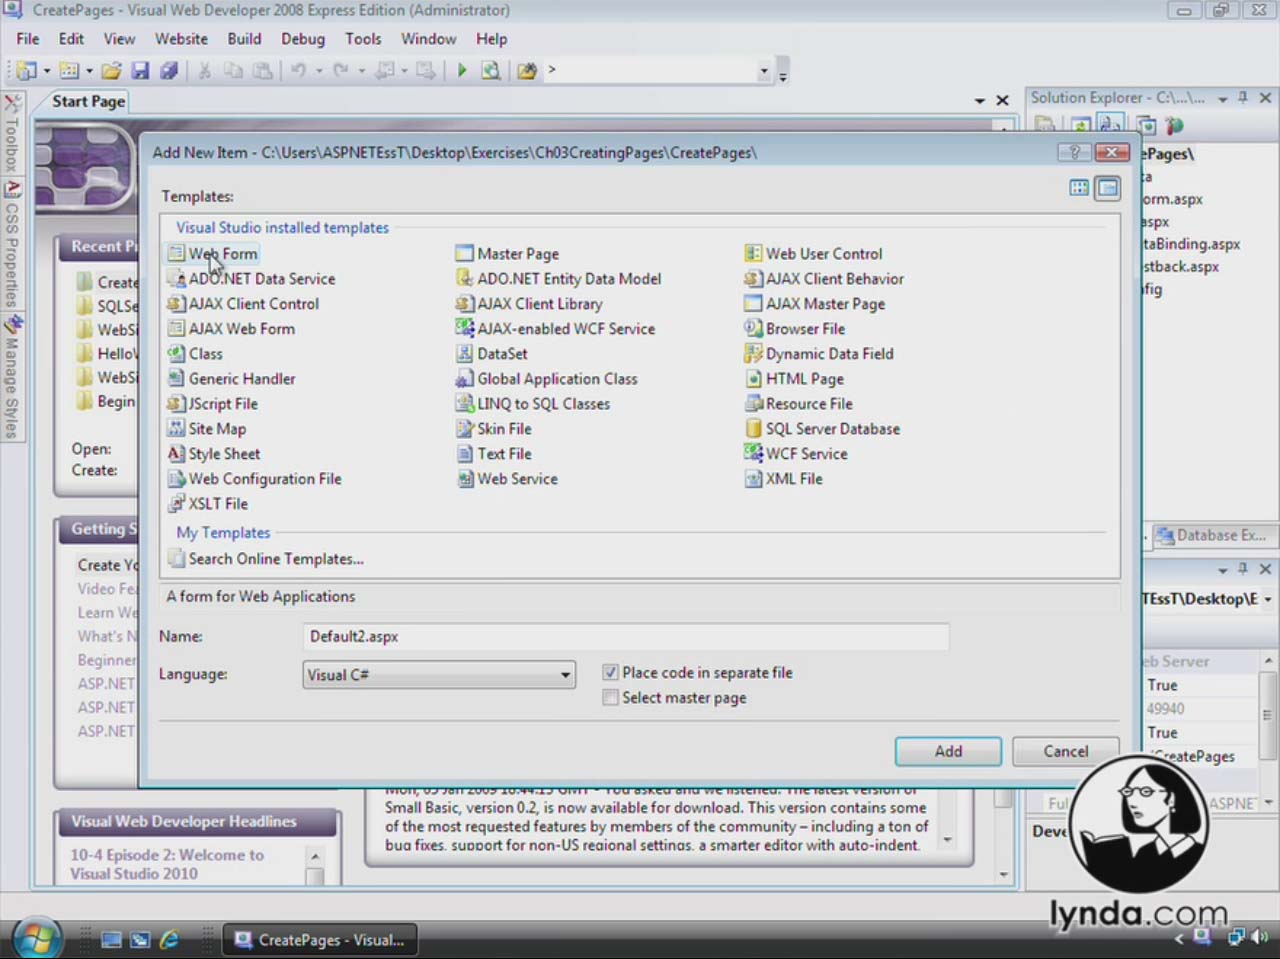1280x959 pixels.
Task: Select the Start Page tab
Action: pyautogui.click(x=88, y=101)
